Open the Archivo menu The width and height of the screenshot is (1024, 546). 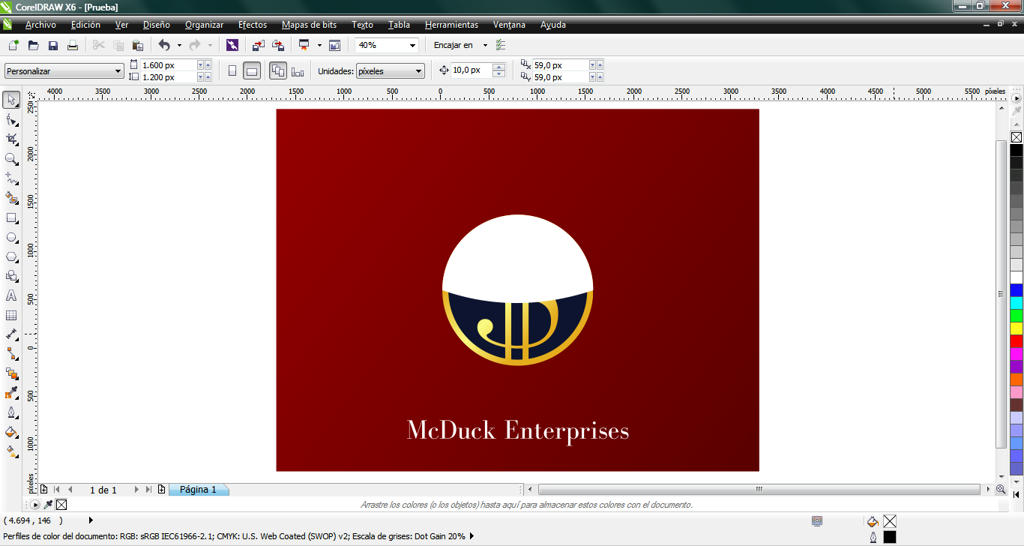click(x=40, y=25)
